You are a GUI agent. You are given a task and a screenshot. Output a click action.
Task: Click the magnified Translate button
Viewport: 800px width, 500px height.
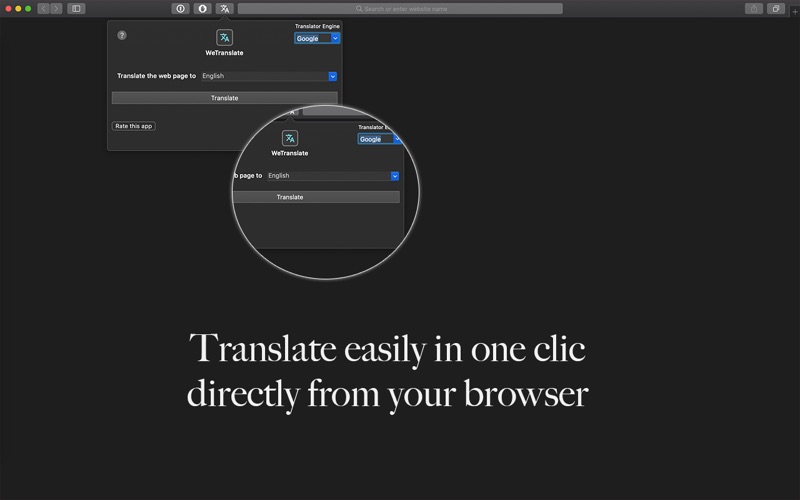point(316,197)
